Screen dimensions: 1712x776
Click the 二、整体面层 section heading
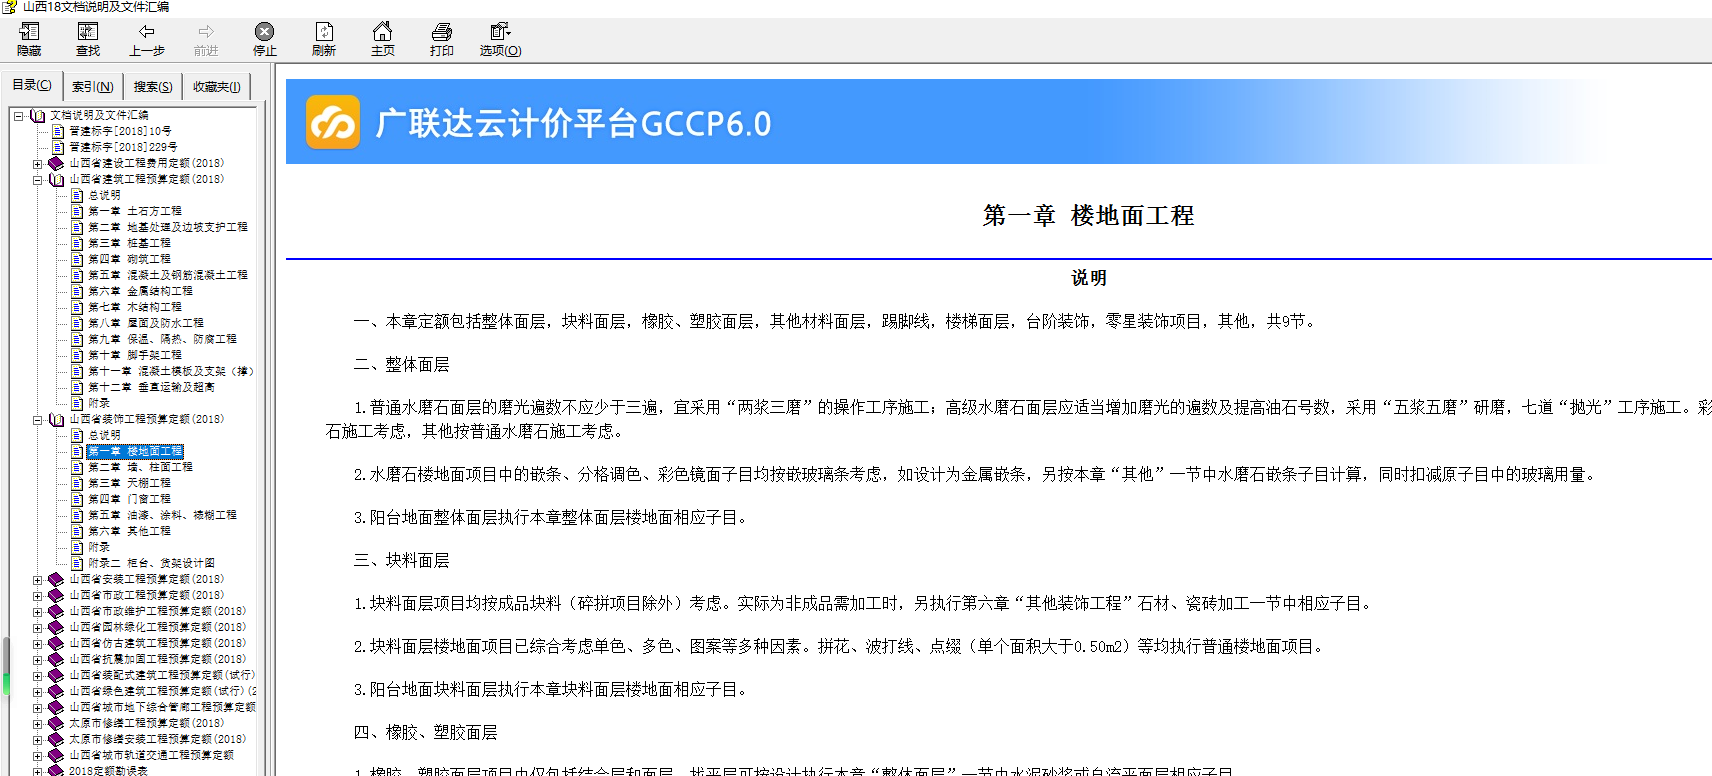(x=402, y=364)
